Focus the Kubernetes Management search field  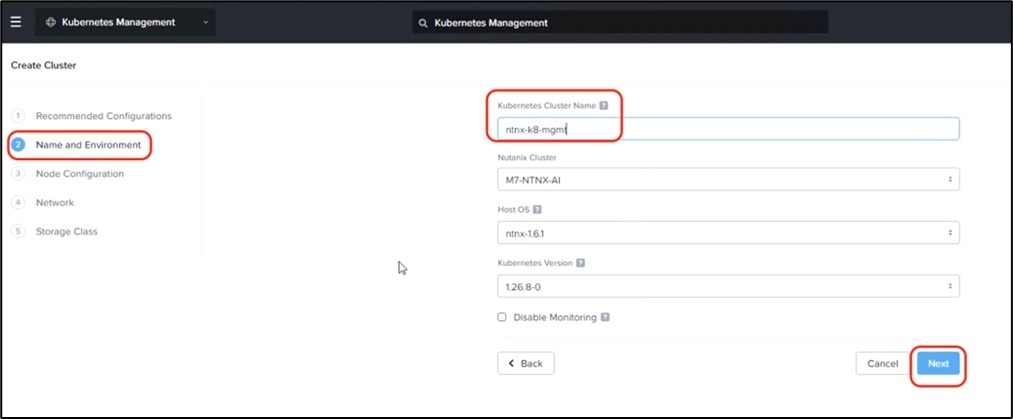point(620,23)
